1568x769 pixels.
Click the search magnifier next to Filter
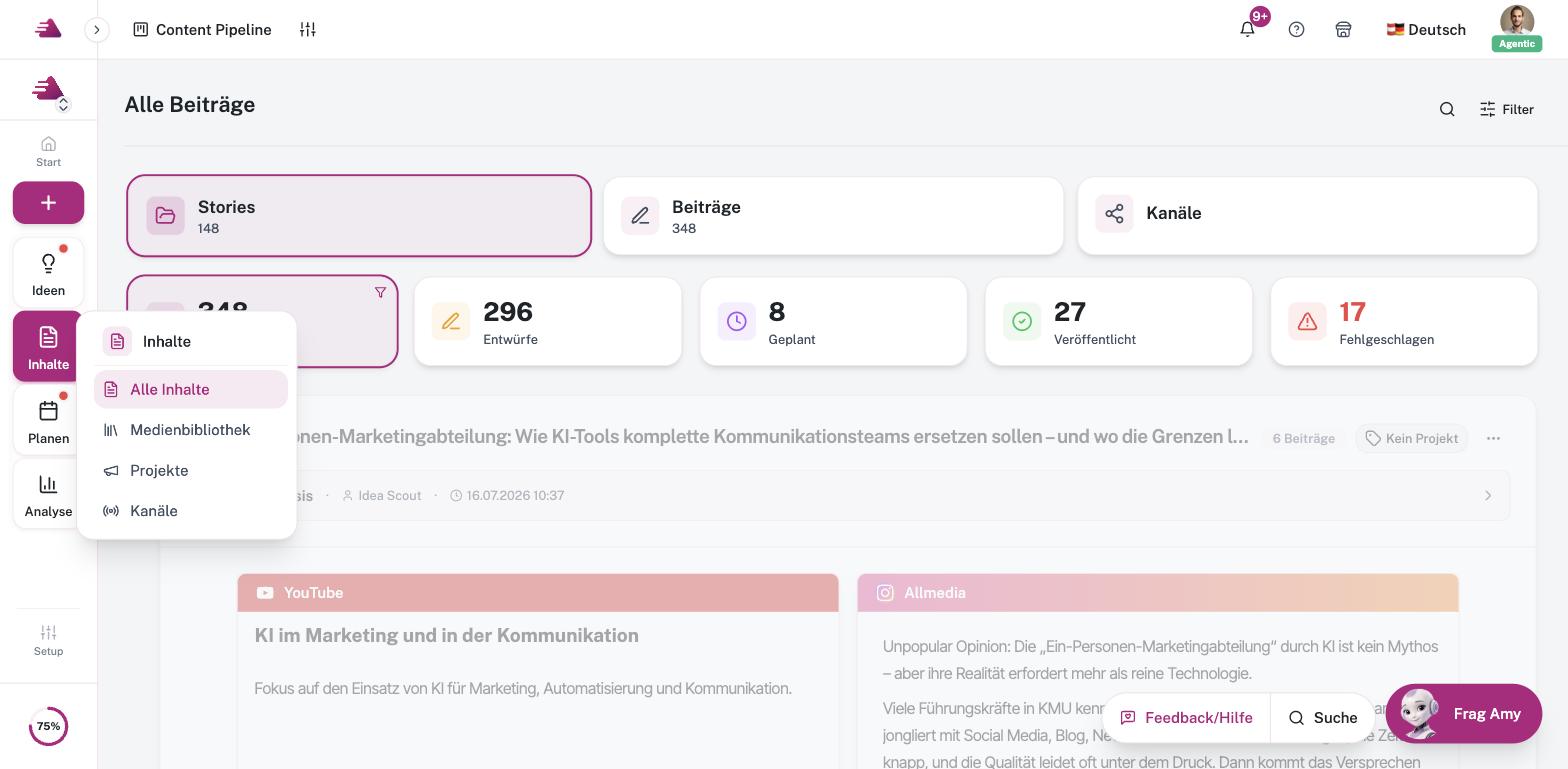(1446, 109)
